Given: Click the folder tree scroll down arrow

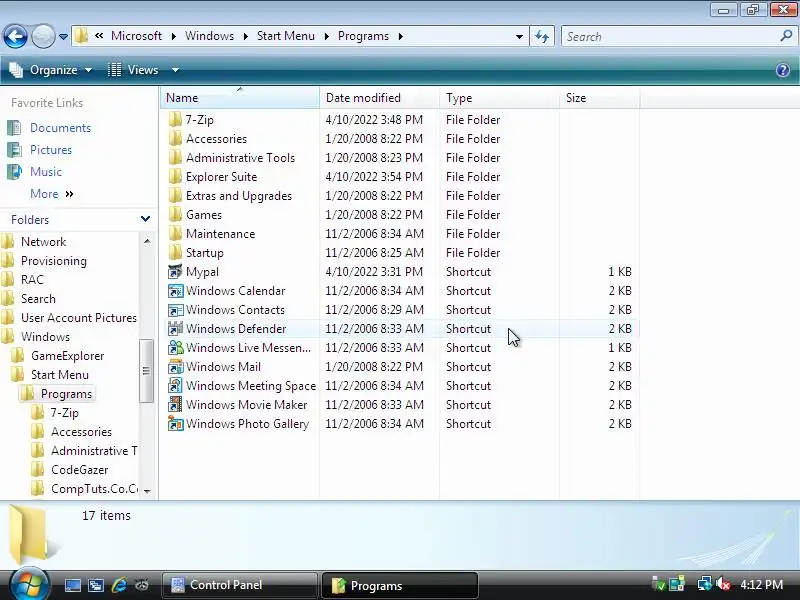Looking at the screenshot, I should 147,491.
